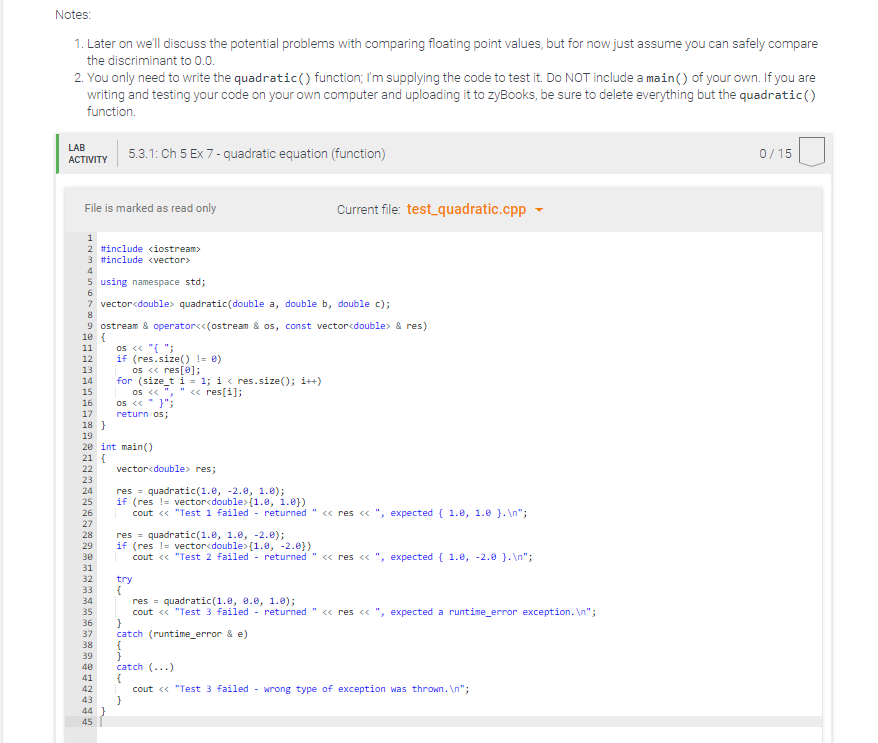Click the 'os << res[0];' line
The image size is (878, 743).
click(166, 370)
